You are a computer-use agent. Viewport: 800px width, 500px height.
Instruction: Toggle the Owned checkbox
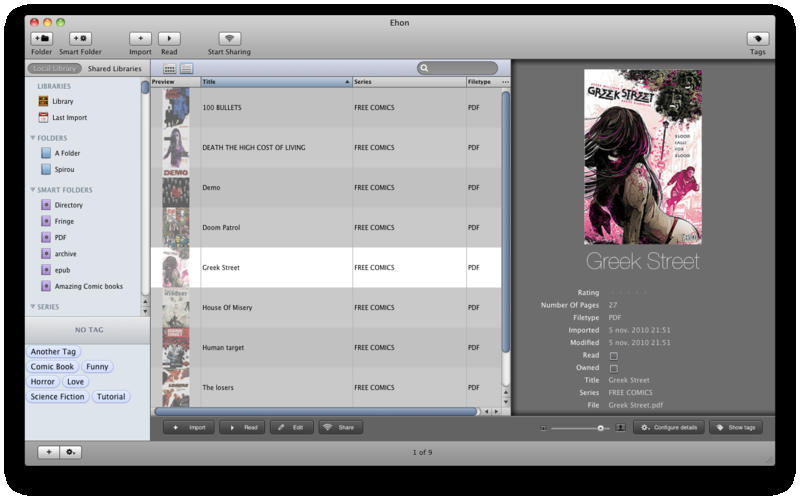pos(614,368)
